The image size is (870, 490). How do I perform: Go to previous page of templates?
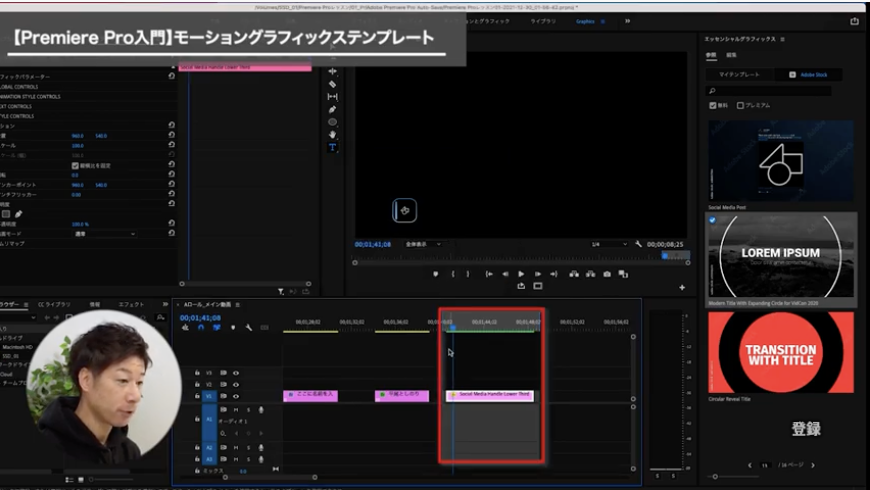click(750, 465)
